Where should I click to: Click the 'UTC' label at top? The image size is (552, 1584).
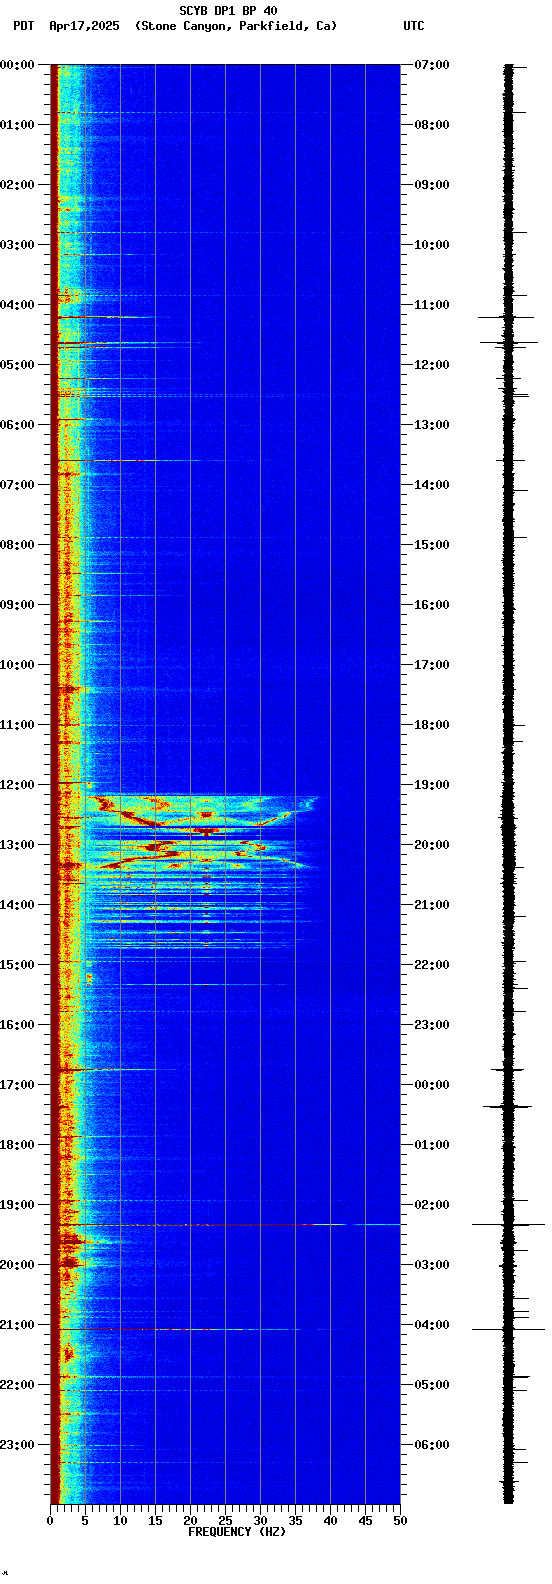(x=414, y=26)
